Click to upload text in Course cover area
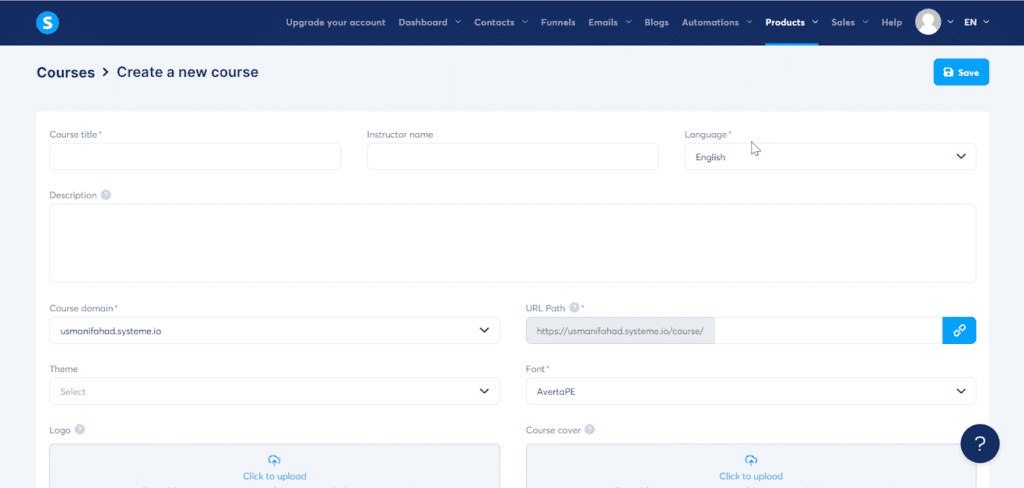This screenshot has height=488, width=1024. (x=751, y=476)
